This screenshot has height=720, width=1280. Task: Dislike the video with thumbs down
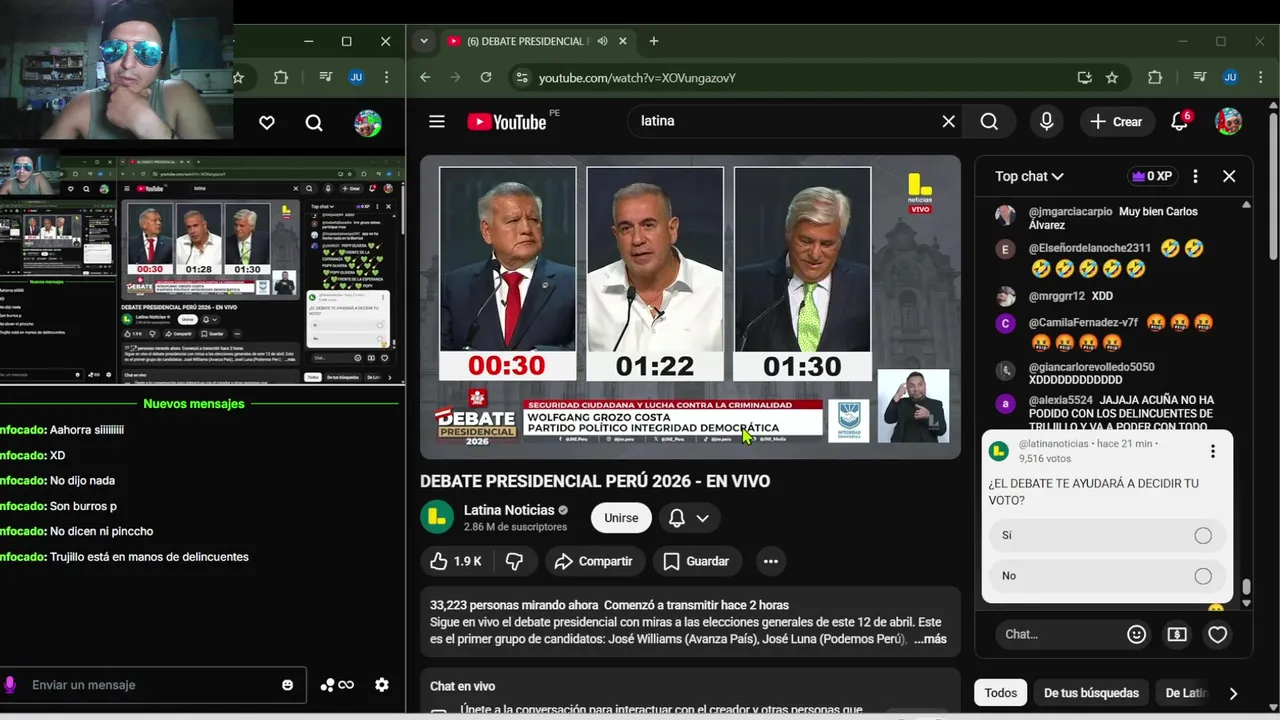pos(514,561)
